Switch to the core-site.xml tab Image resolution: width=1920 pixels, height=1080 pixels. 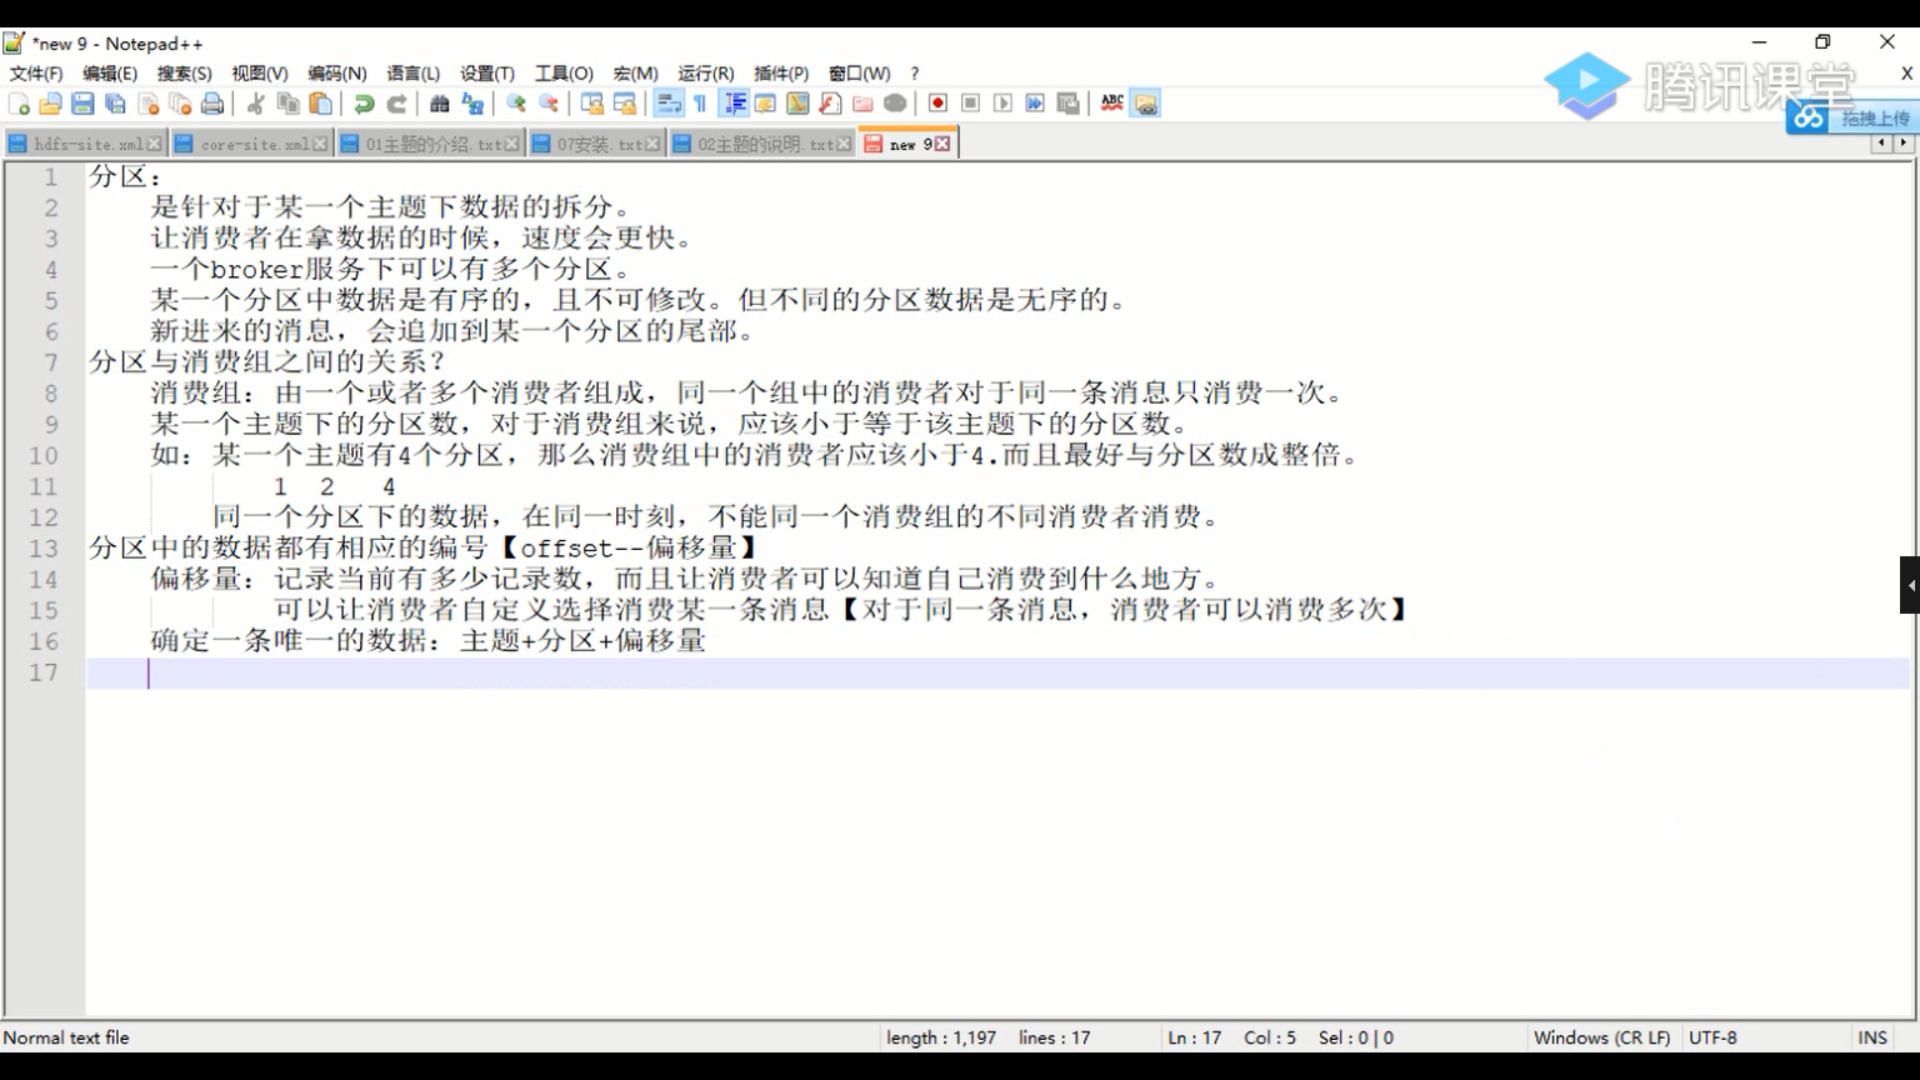tap(253, 145)
